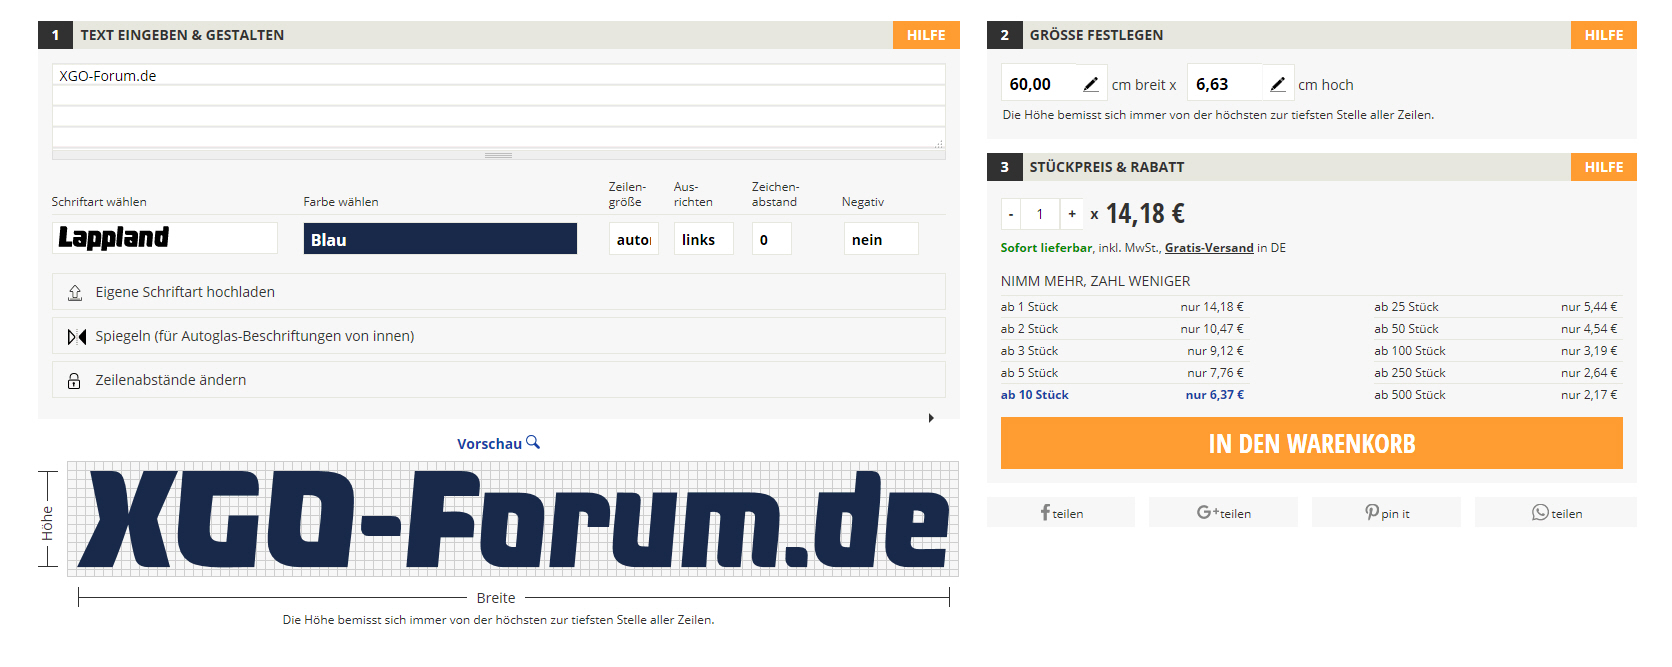Decrease quantity with the minus button
This screenshot has width=1672, height=667.
[x=1011, y=214]
